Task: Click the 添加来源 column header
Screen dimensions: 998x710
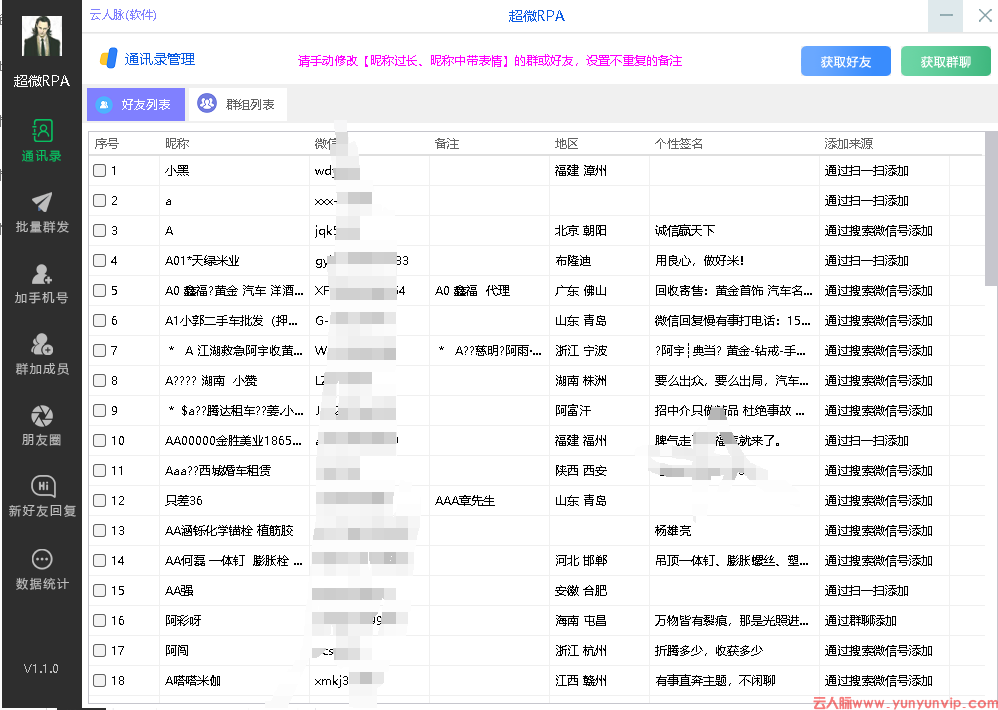Action: [x=848, y=144]
